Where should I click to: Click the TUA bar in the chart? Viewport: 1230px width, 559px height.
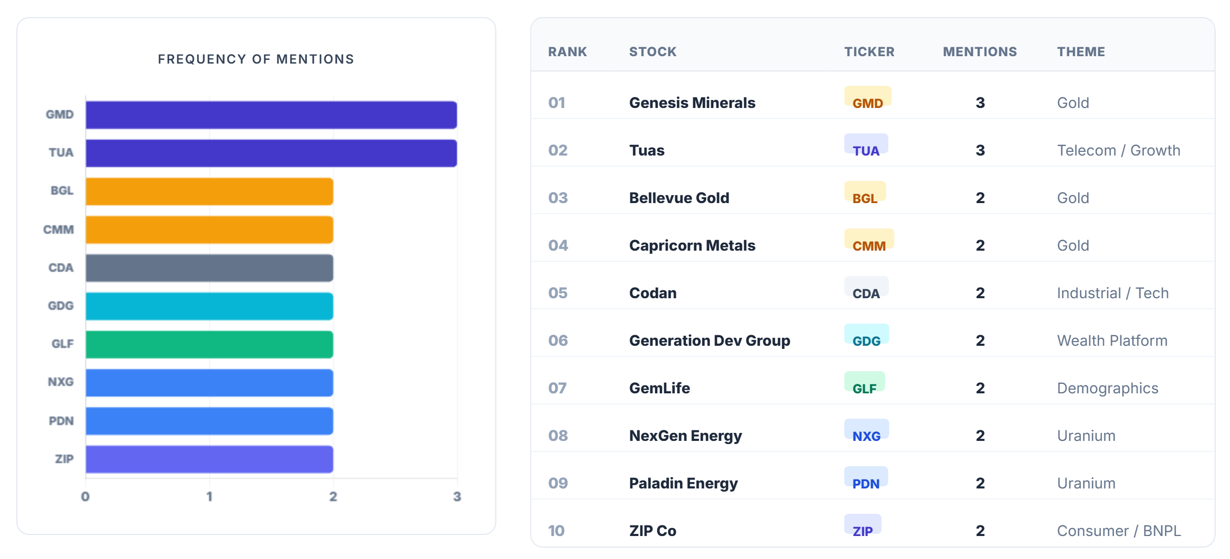click(x=271, y=153)
